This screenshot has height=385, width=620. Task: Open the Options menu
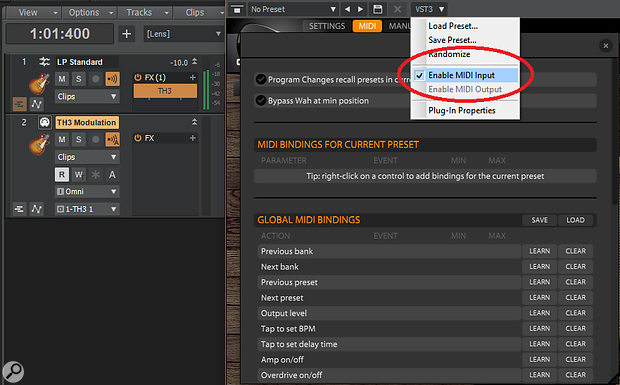click(91, 13)
